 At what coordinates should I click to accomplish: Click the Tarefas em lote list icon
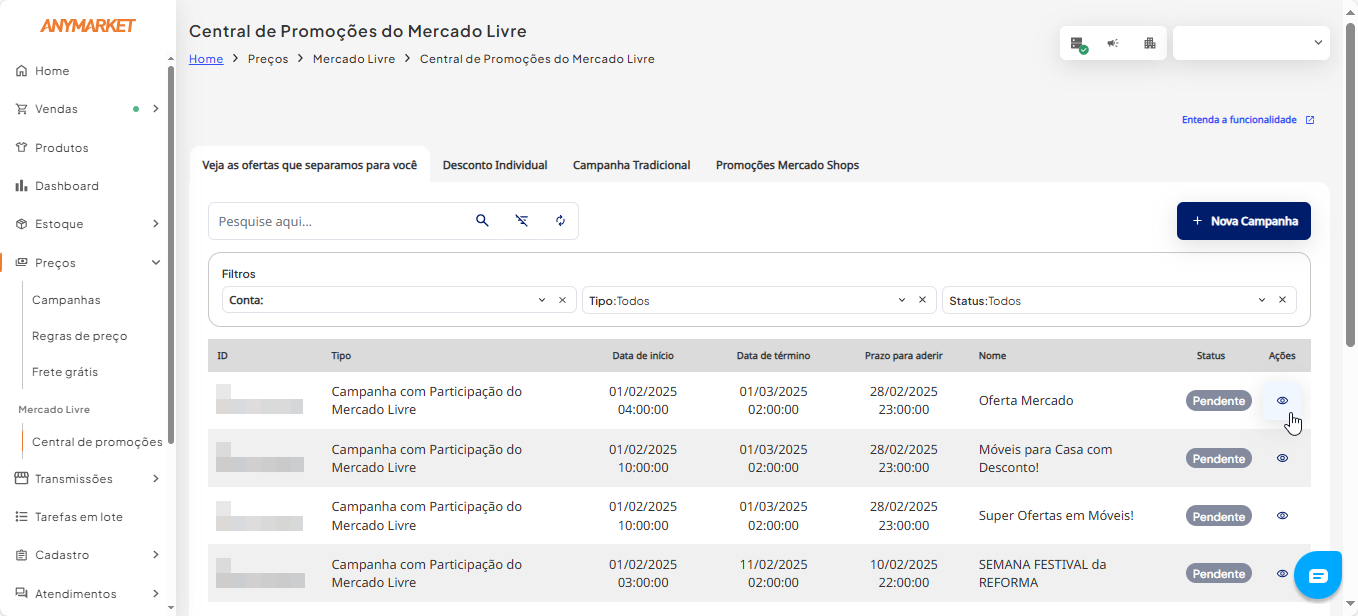click(x=21, y=517)
